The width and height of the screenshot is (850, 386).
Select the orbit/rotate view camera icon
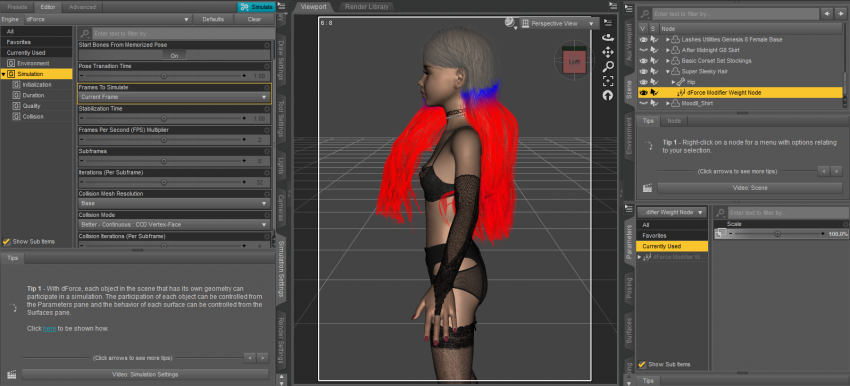[608, 37]
